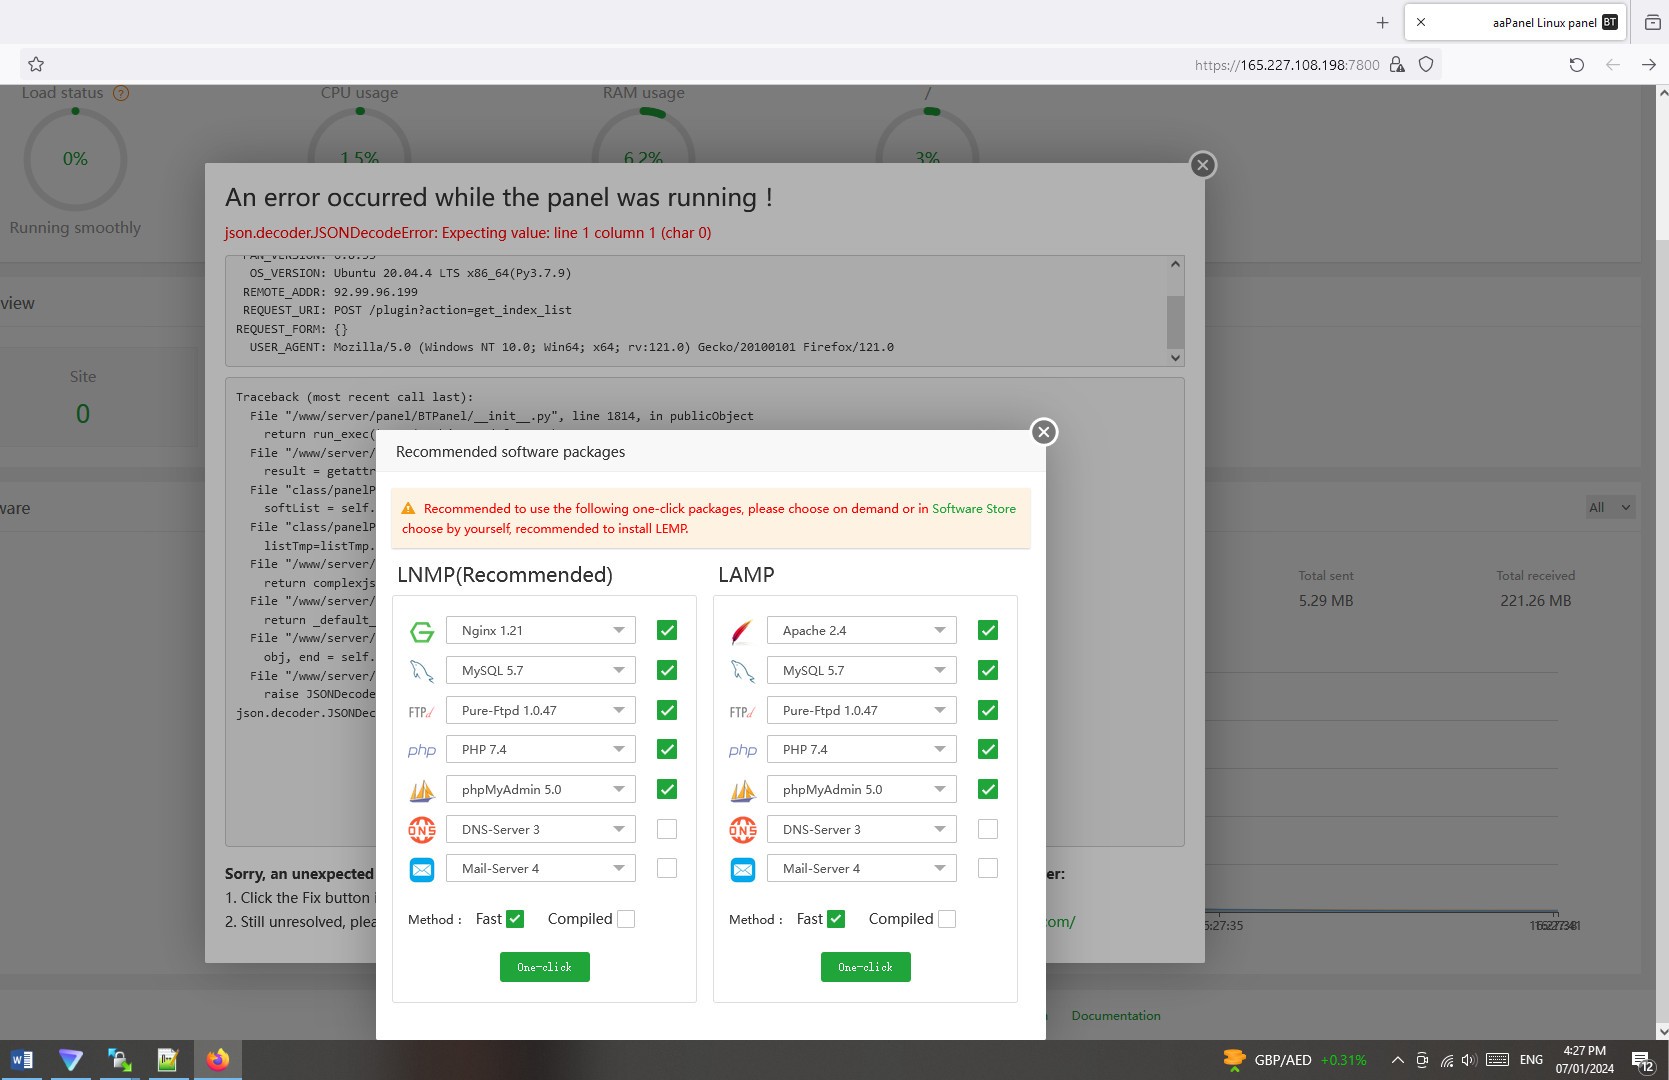Open the tracking protection shield icon

pyautogui.click(x=1426, y=65)
